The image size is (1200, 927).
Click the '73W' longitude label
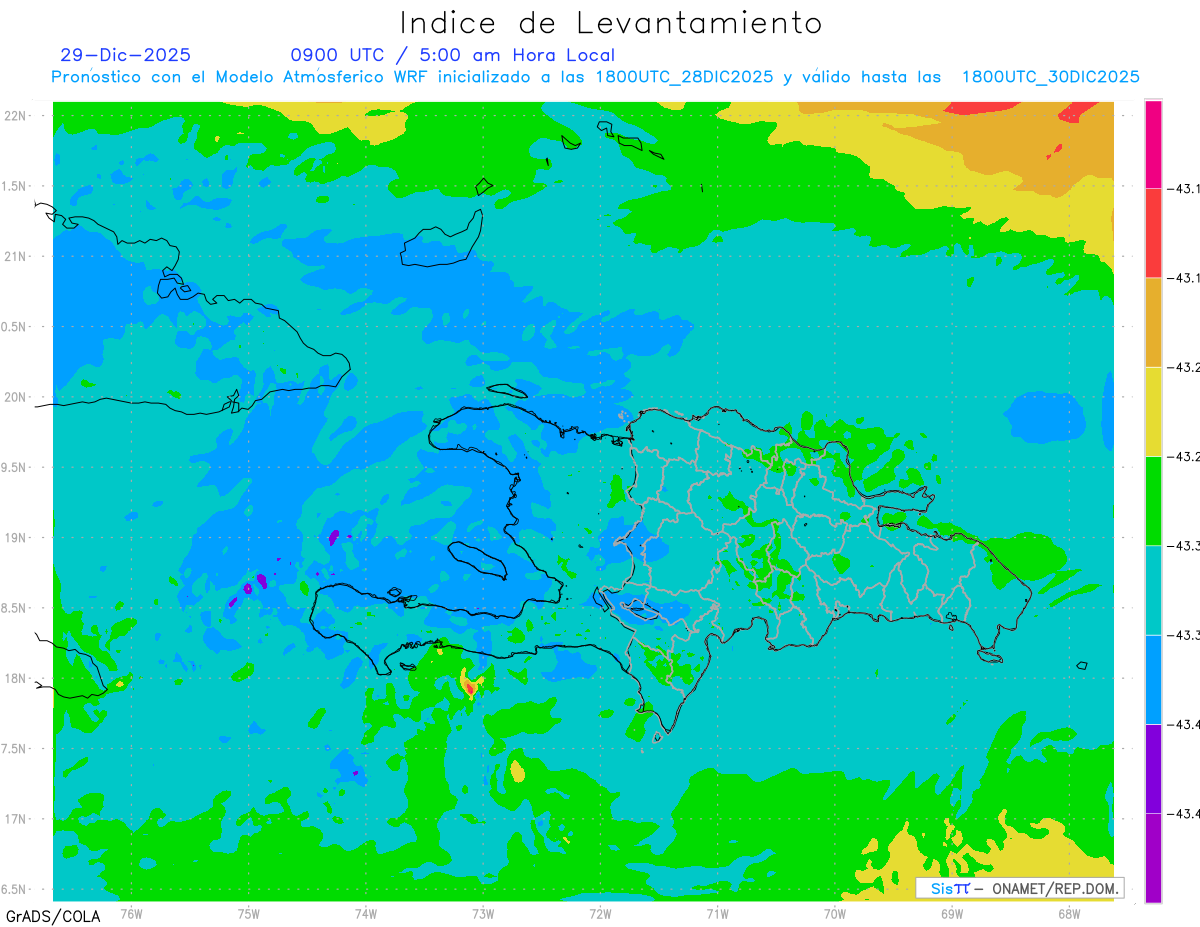coord(483,912)
